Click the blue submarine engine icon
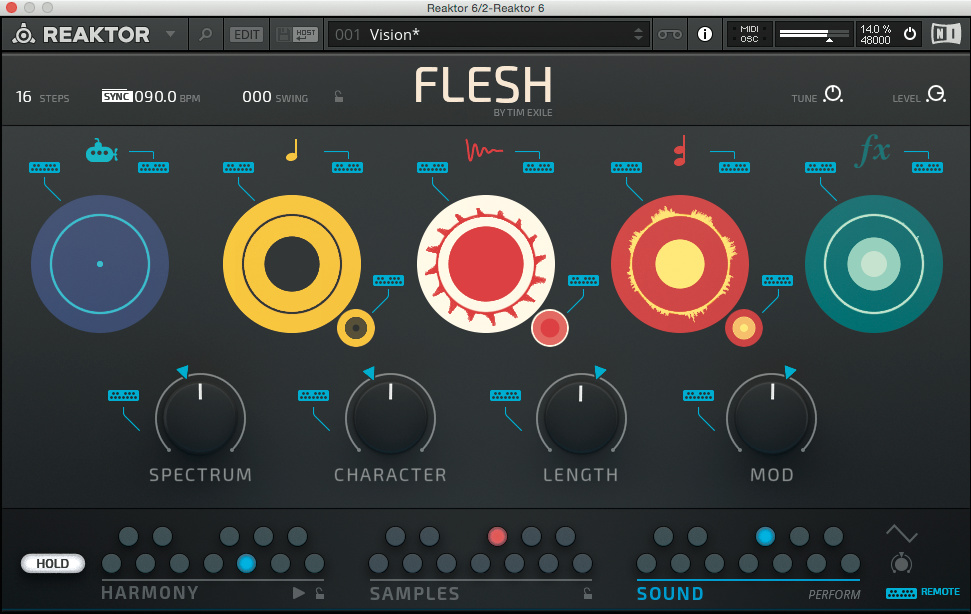Screen dimensions: 971x614 click(x=101, y=152)
